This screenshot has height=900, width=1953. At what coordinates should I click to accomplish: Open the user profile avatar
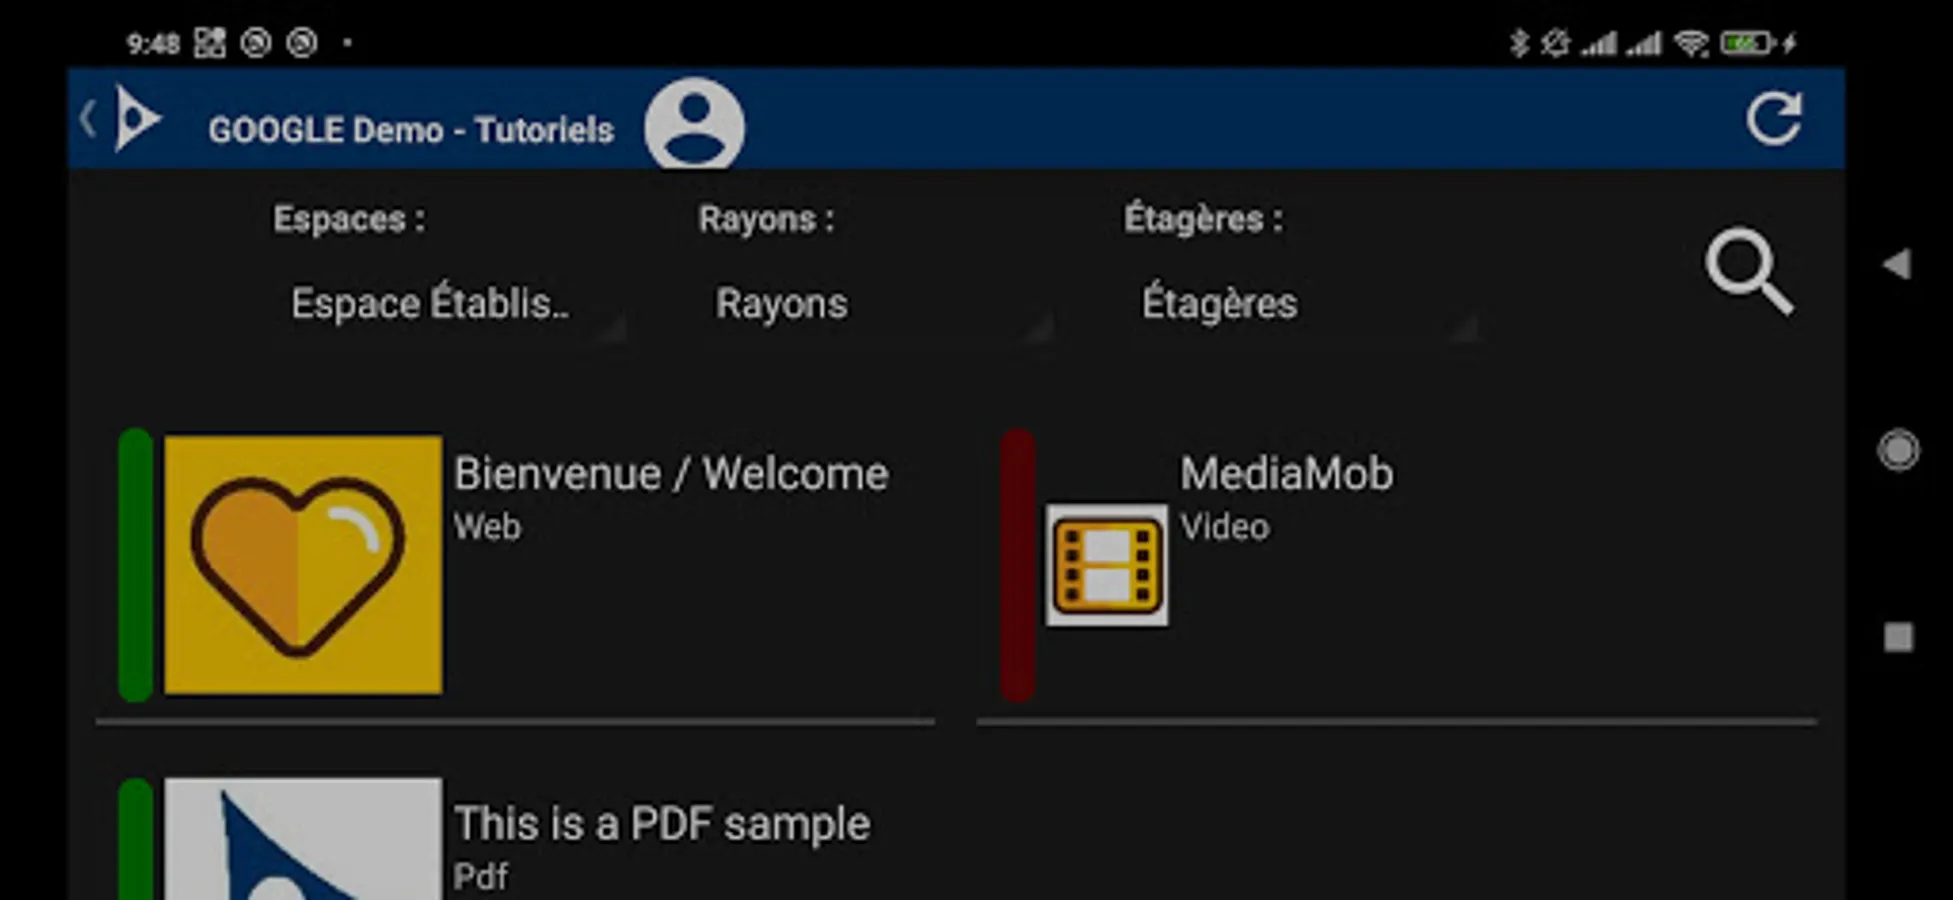click(694, 124)
